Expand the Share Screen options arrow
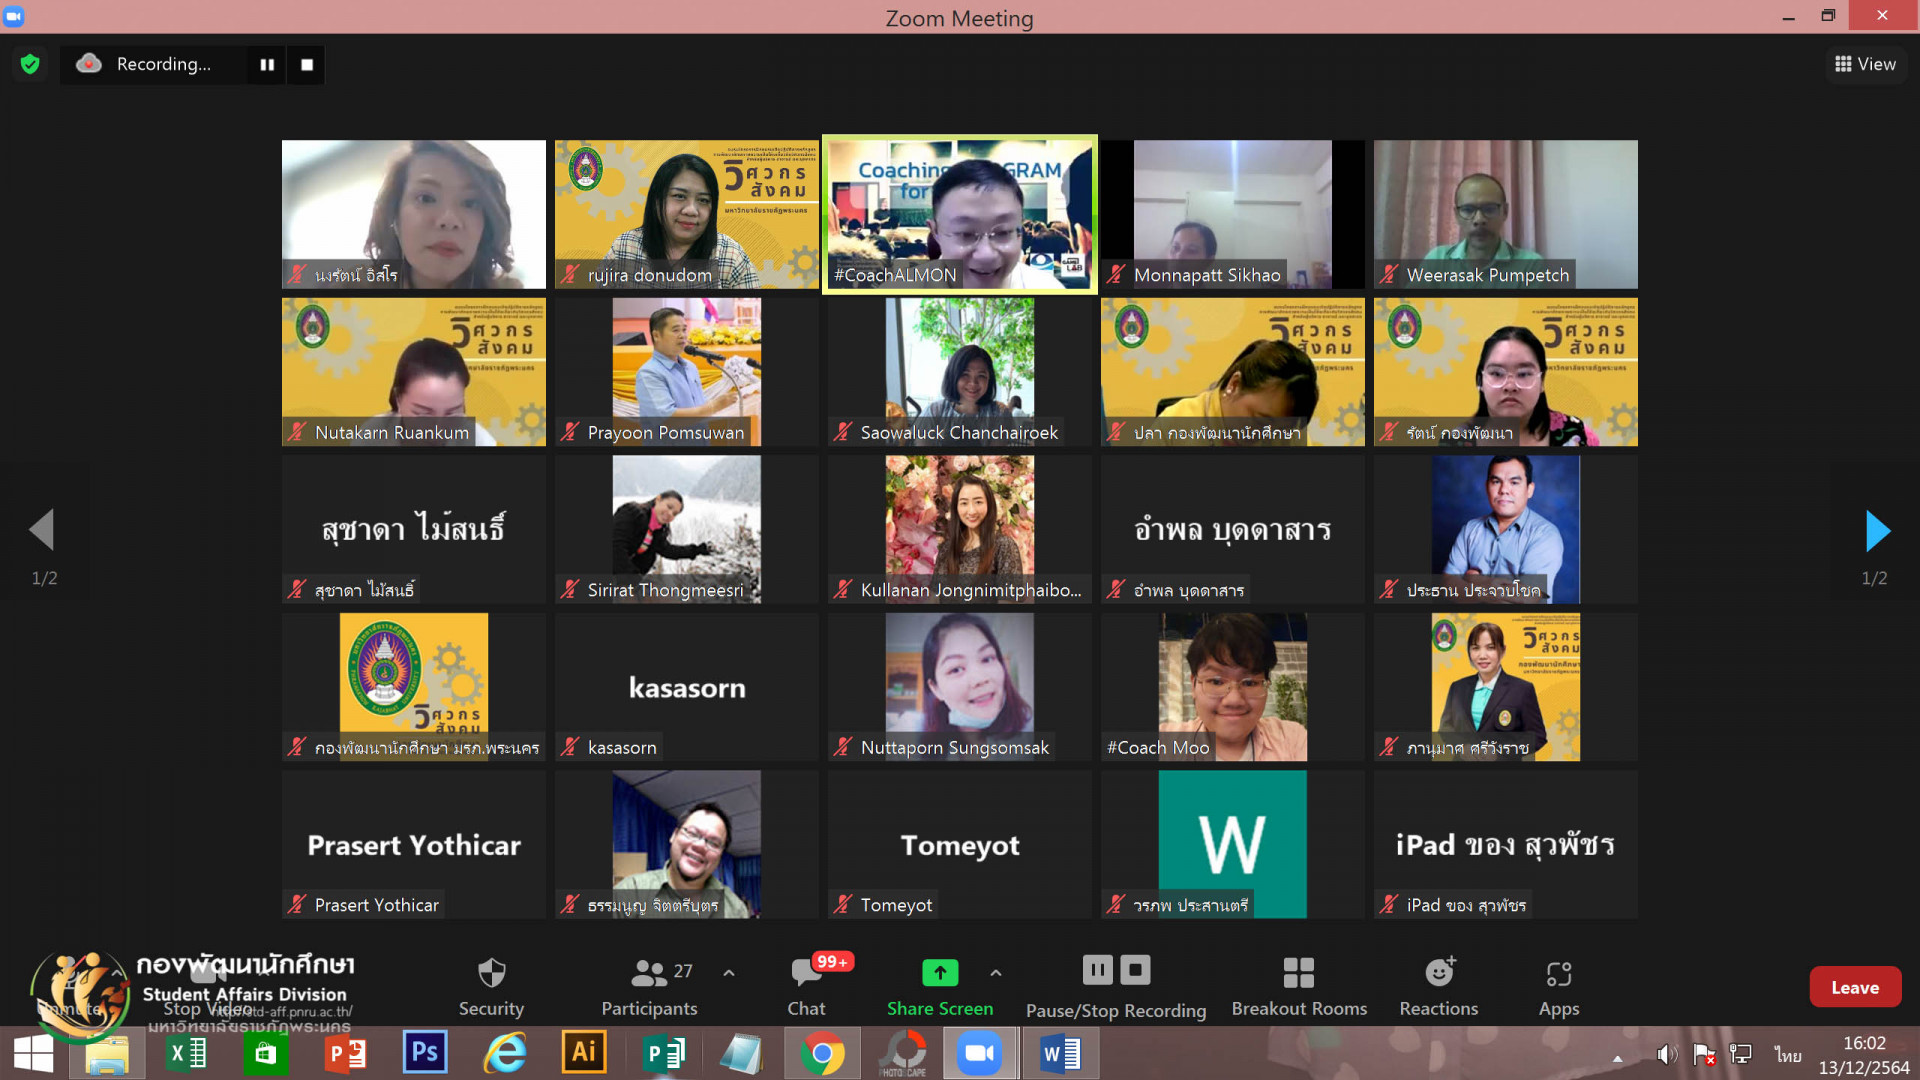Viewport: 1920px width, 1080px height. 995,972
